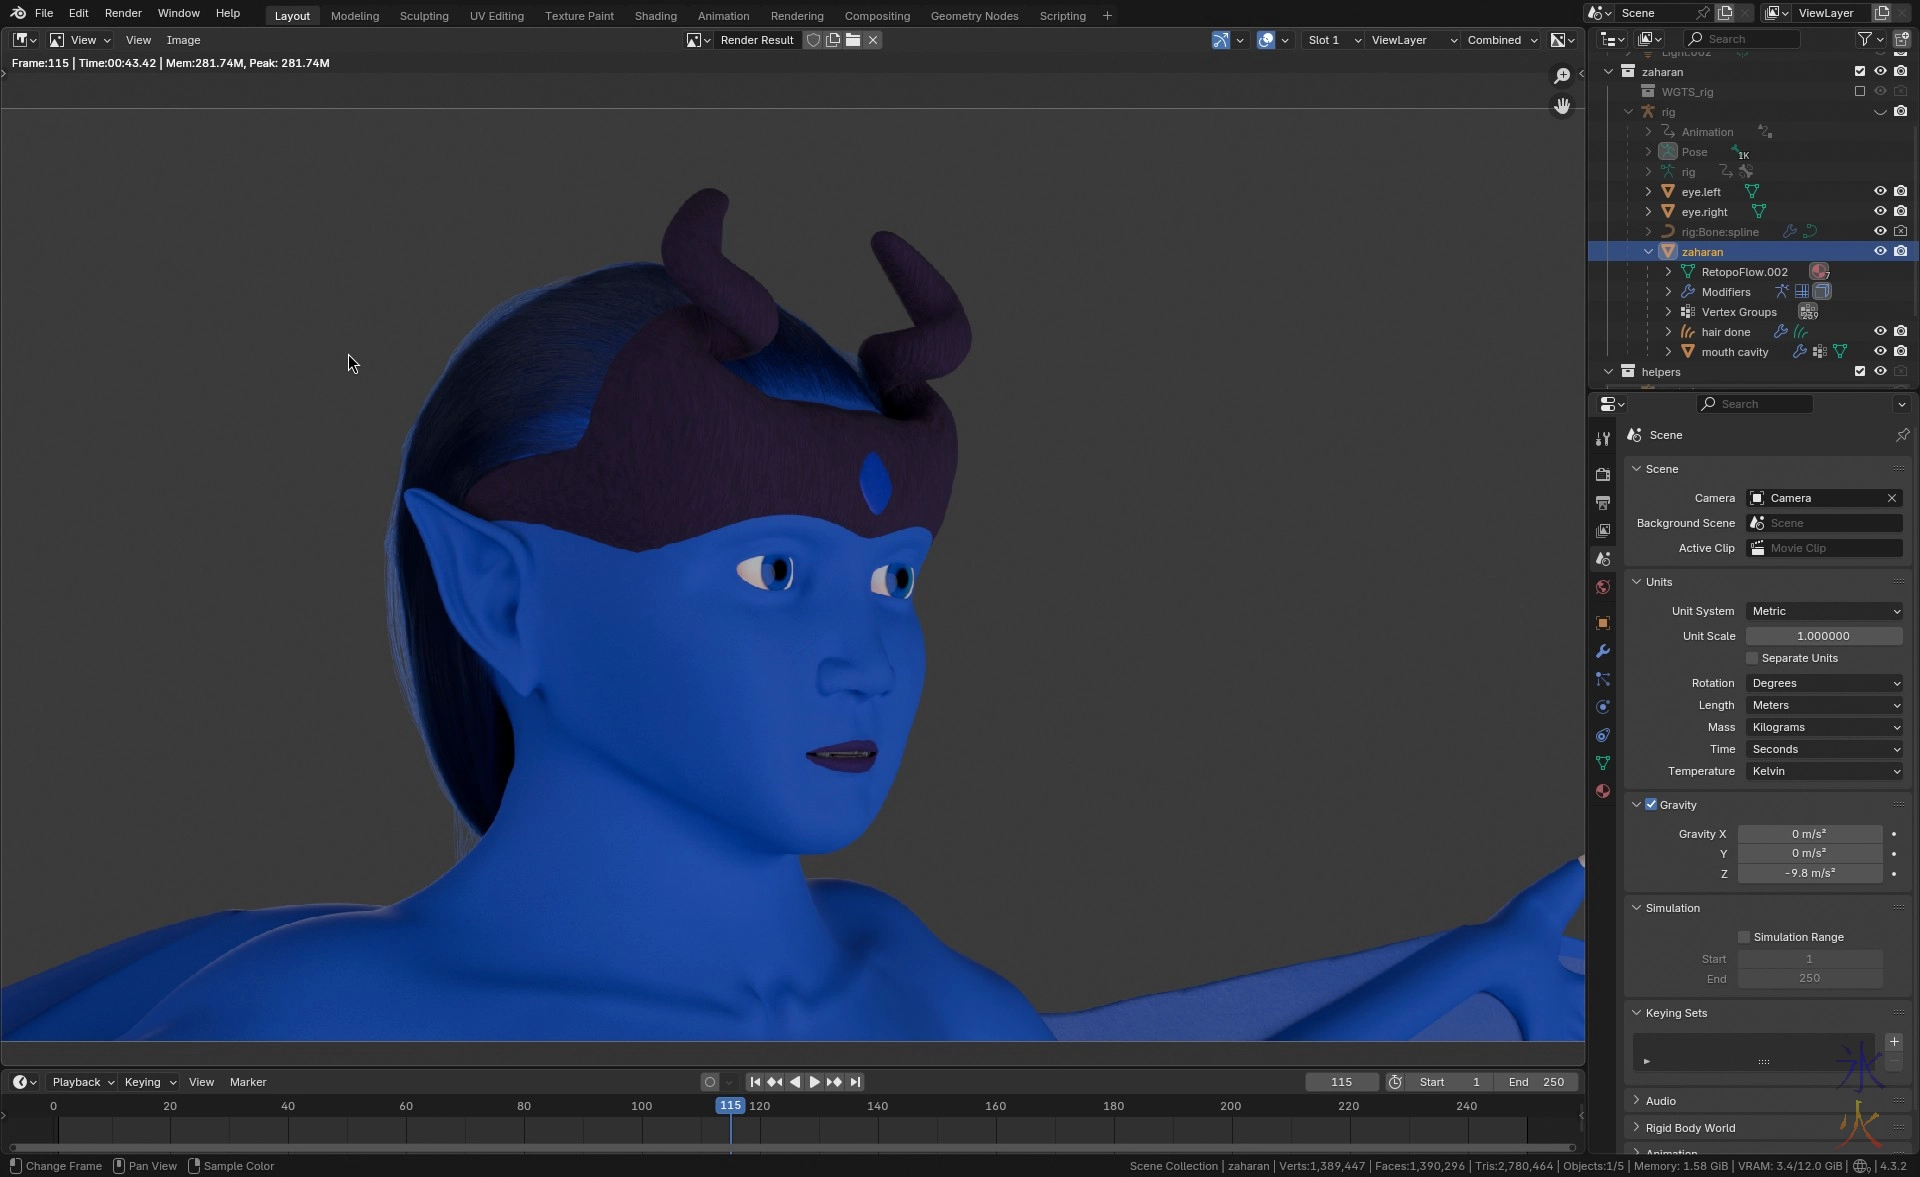The width and height of the screenshot is (1920, 1177).
Task: Click the Unit Scale value field
Action: pos(1823,636)
